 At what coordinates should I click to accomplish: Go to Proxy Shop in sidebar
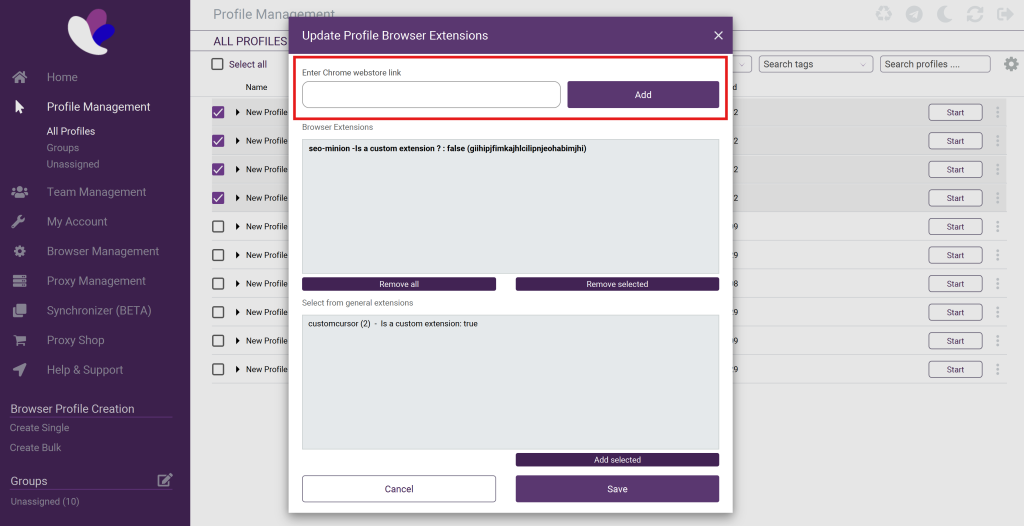(x=75, y=340)
